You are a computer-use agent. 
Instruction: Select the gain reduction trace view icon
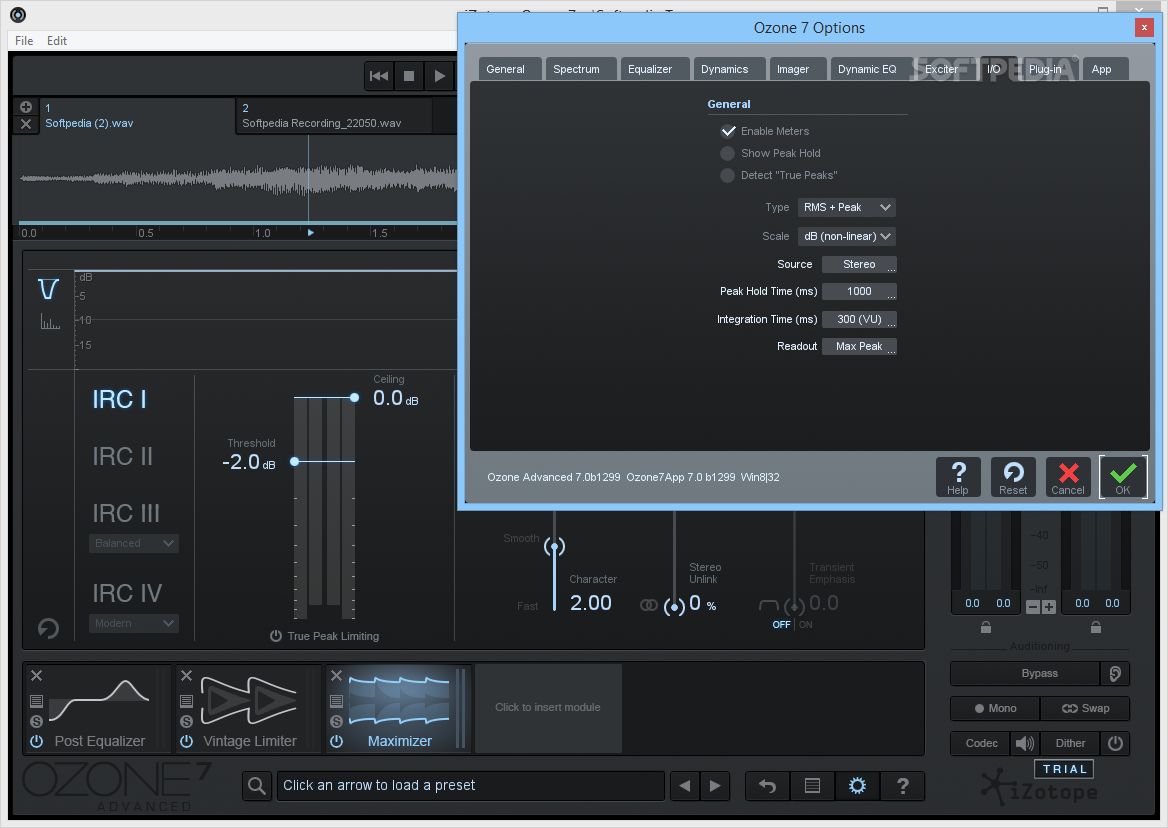click(48, 289)
